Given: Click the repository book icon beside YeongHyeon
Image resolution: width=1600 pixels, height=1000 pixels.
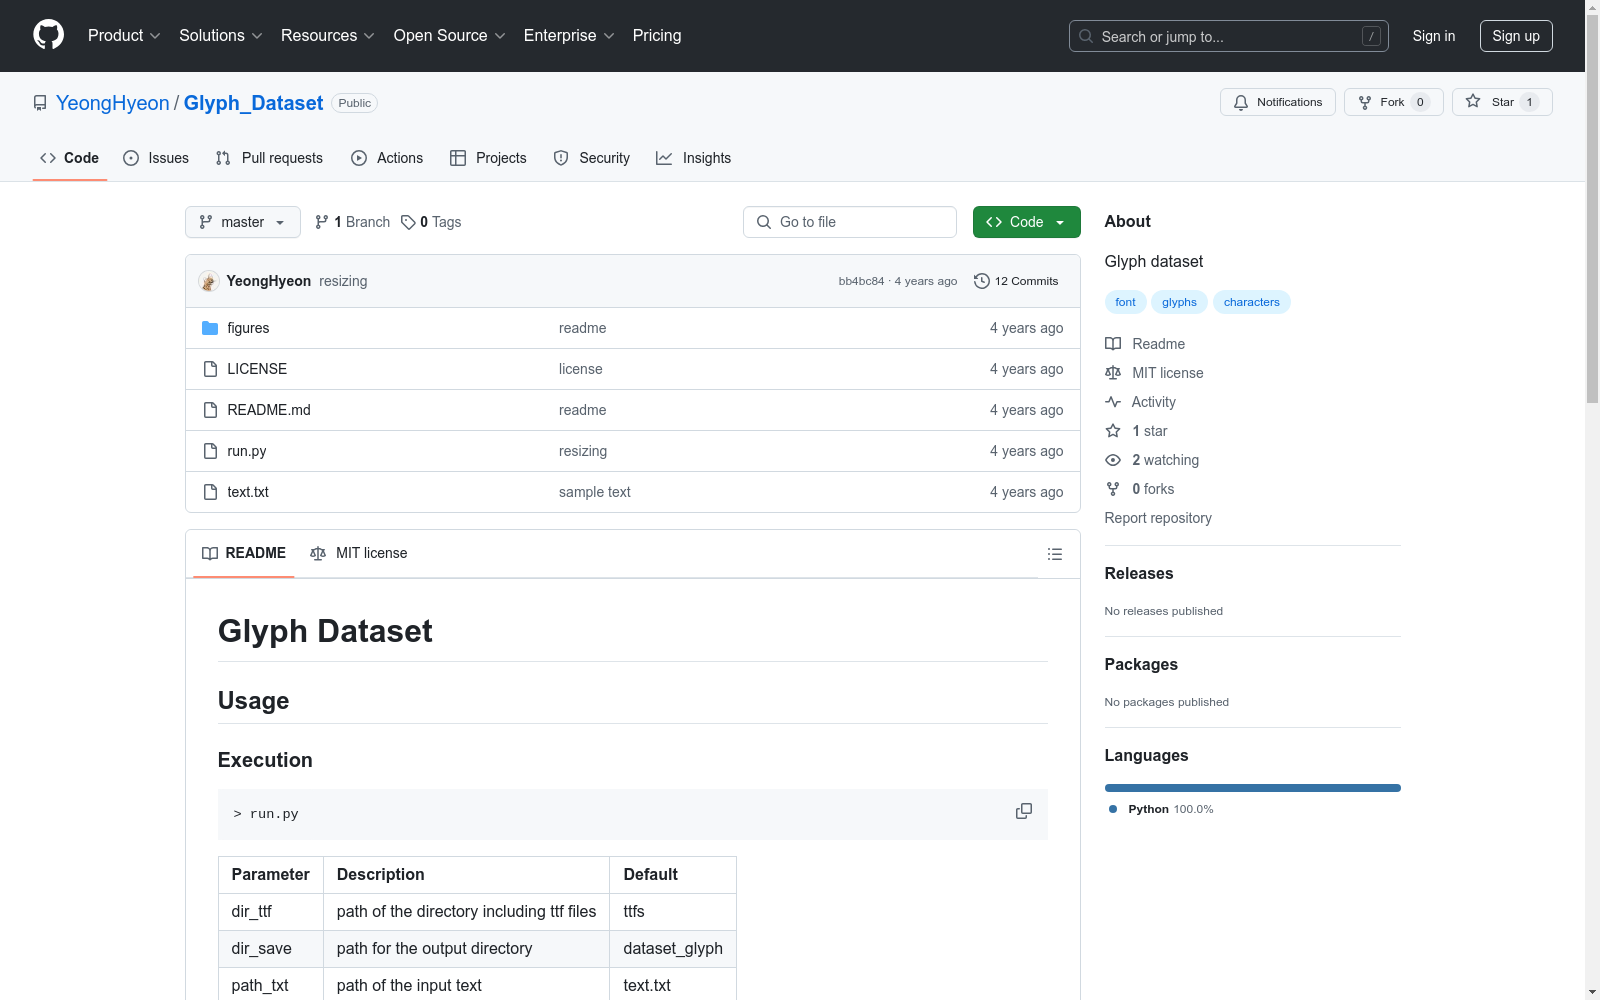Looking at the screenshot, I should (40, 103).
